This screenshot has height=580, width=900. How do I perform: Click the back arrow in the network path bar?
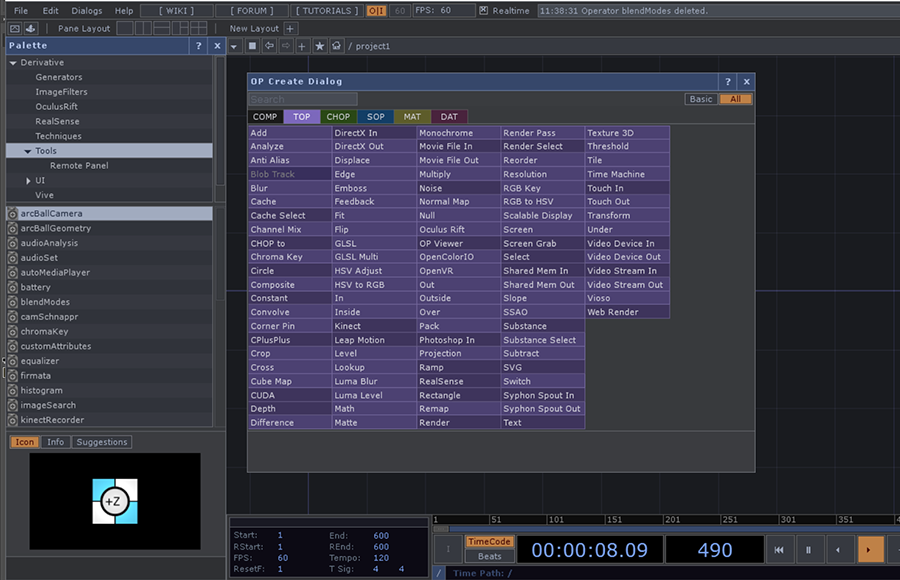(x=270, y=45)
